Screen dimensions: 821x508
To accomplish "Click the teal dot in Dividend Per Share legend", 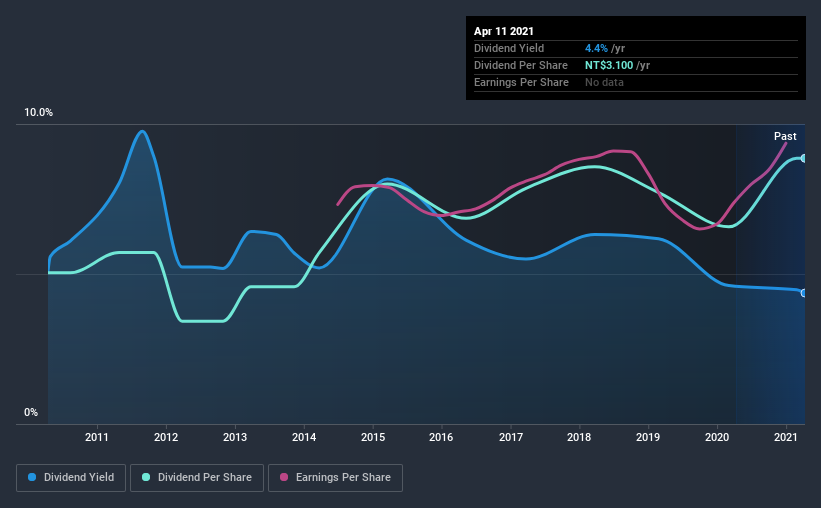I will (x=146, y=477).
